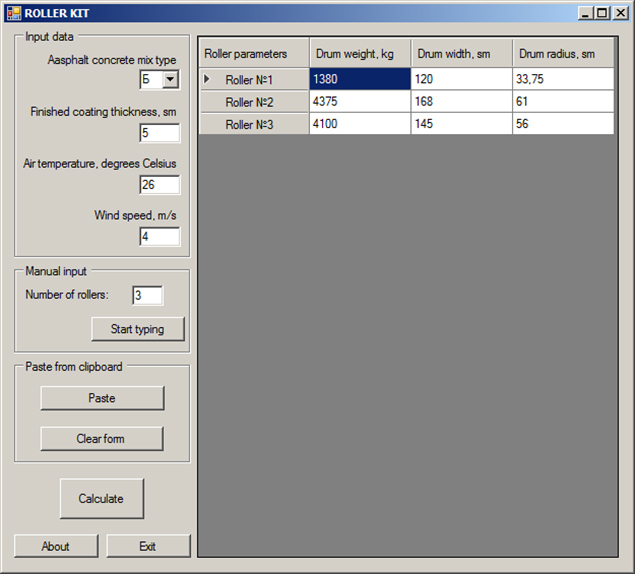Run the Calculate button
This screenshot has width=635, height=574.
[x=101, y=499]
